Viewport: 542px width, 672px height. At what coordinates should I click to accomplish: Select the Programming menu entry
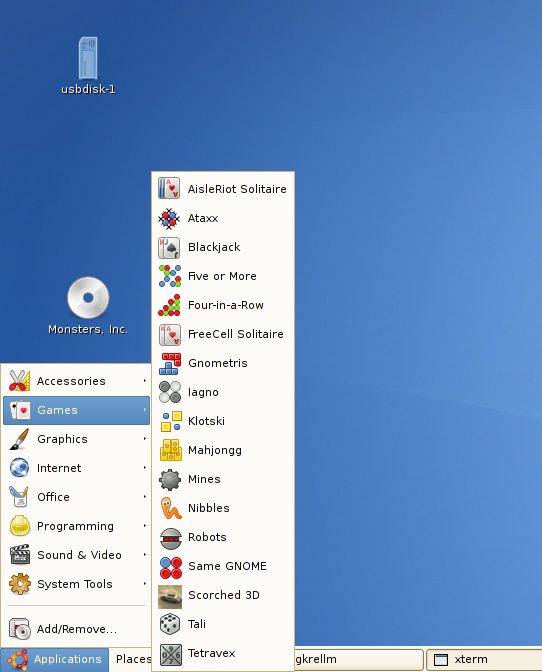point(76,526)
